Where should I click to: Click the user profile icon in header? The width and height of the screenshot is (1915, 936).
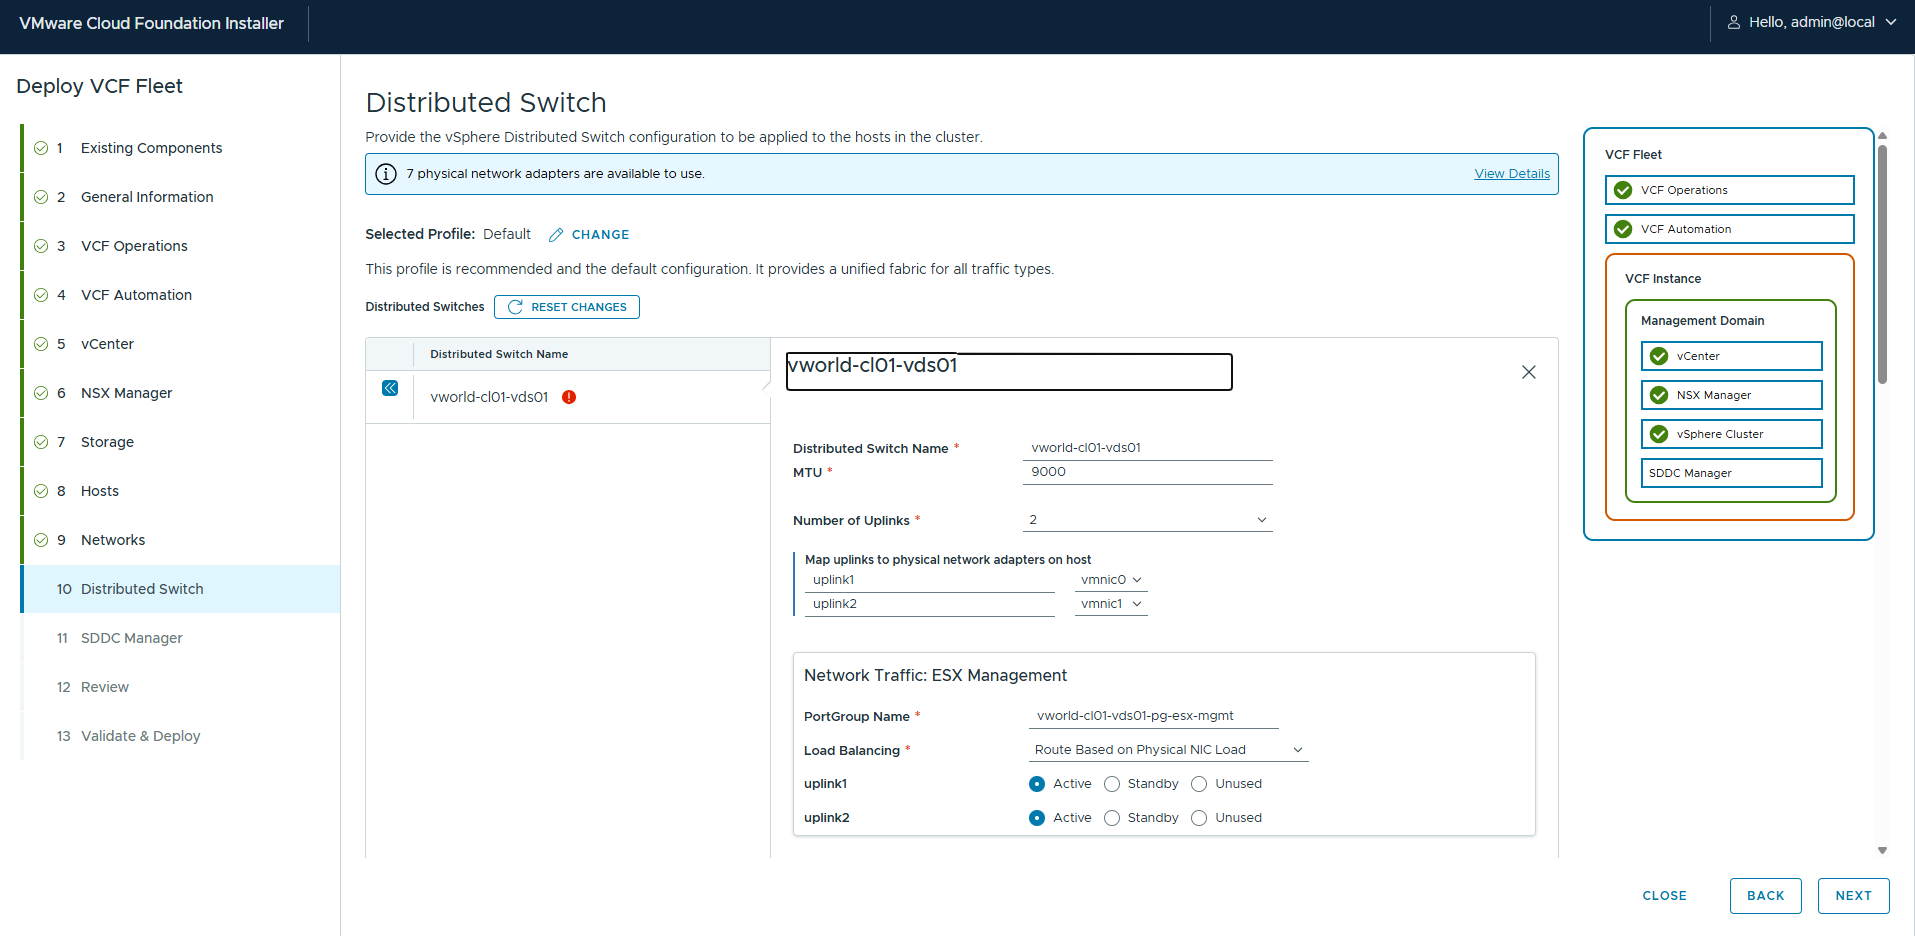(x=1733, y=22)
